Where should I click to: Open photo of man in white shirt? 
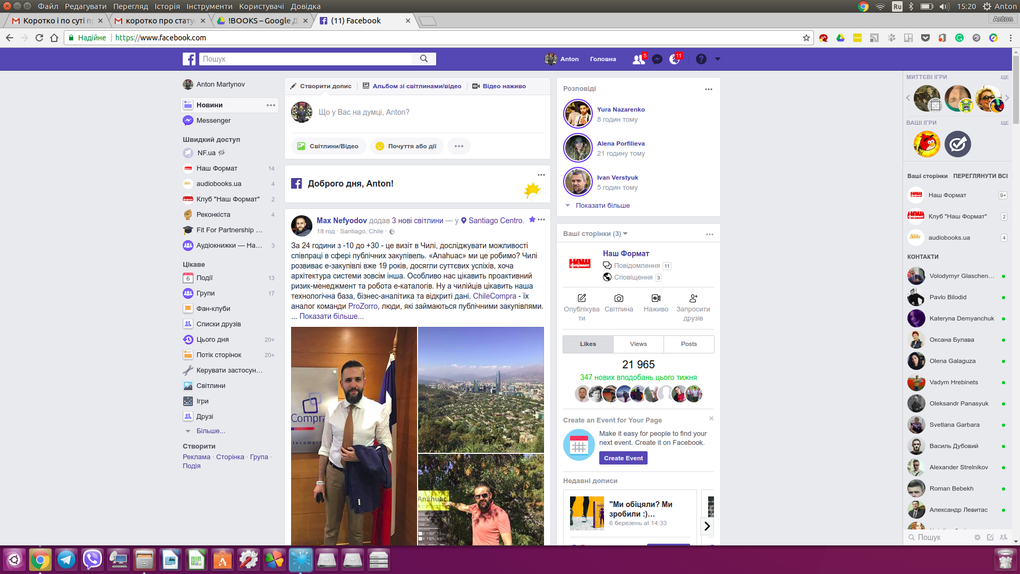coord(354,435)
